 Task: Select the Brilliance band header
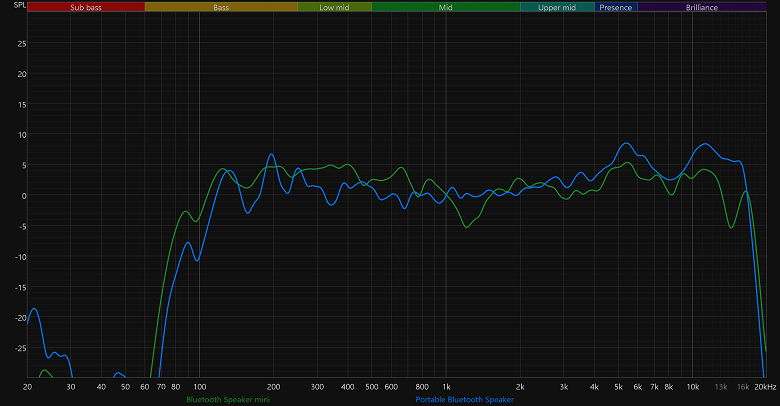coord(702,7)
